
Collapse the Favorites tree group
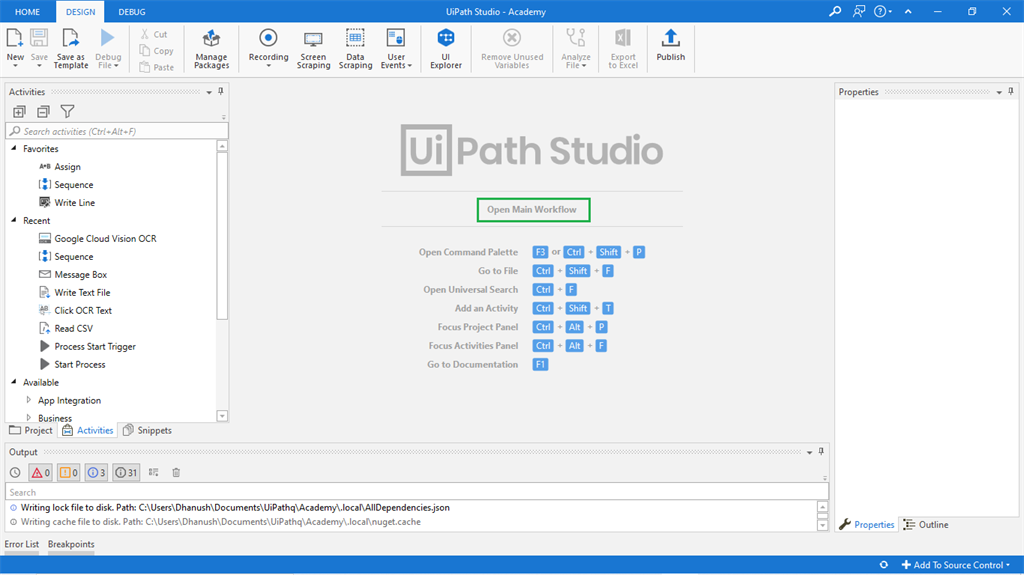14,148
